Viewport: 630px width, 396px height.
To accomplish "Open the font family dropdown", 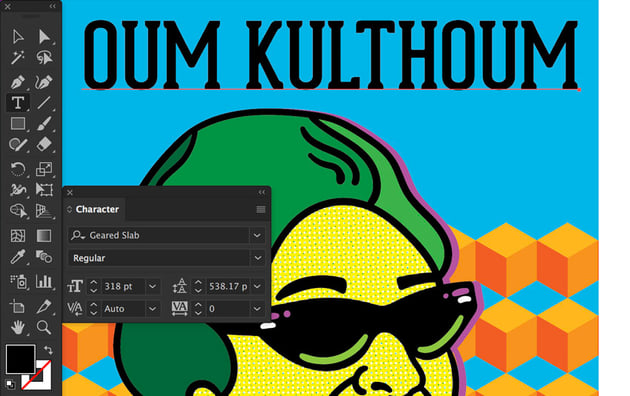I will 257,235.
